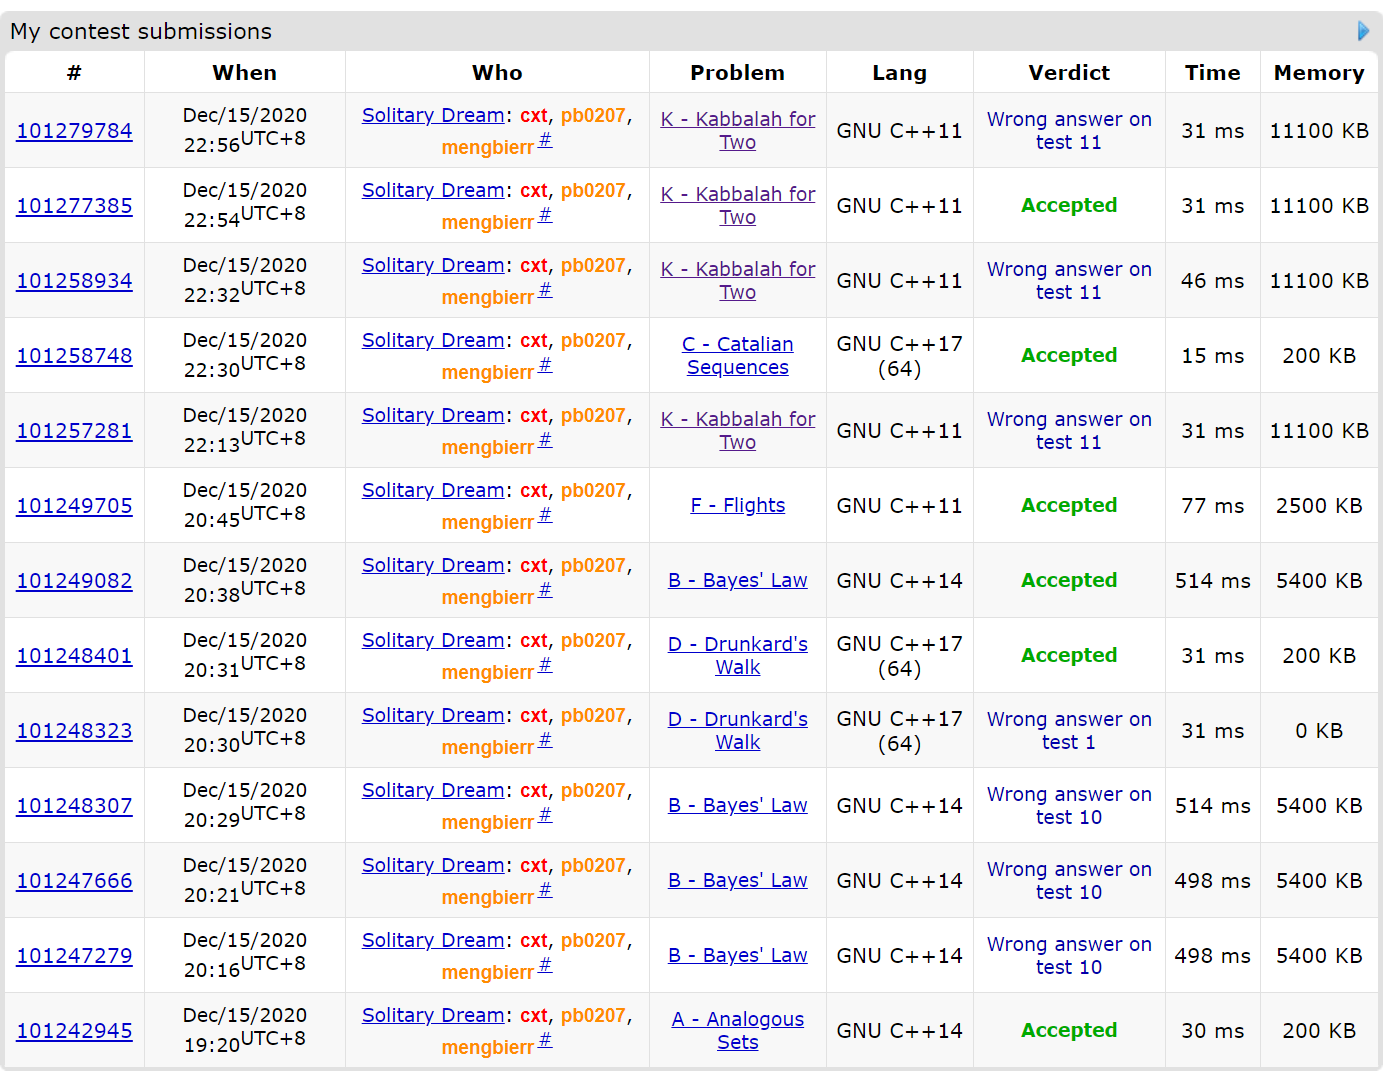Click the # marker in the last submission row

tap(545, 1040)
